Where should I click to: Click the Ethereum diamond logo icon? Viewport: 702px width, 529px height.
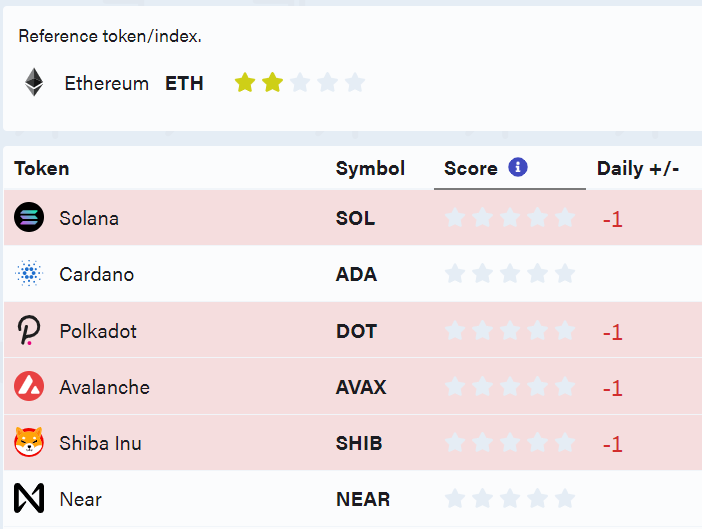click(x=34, y=82)
